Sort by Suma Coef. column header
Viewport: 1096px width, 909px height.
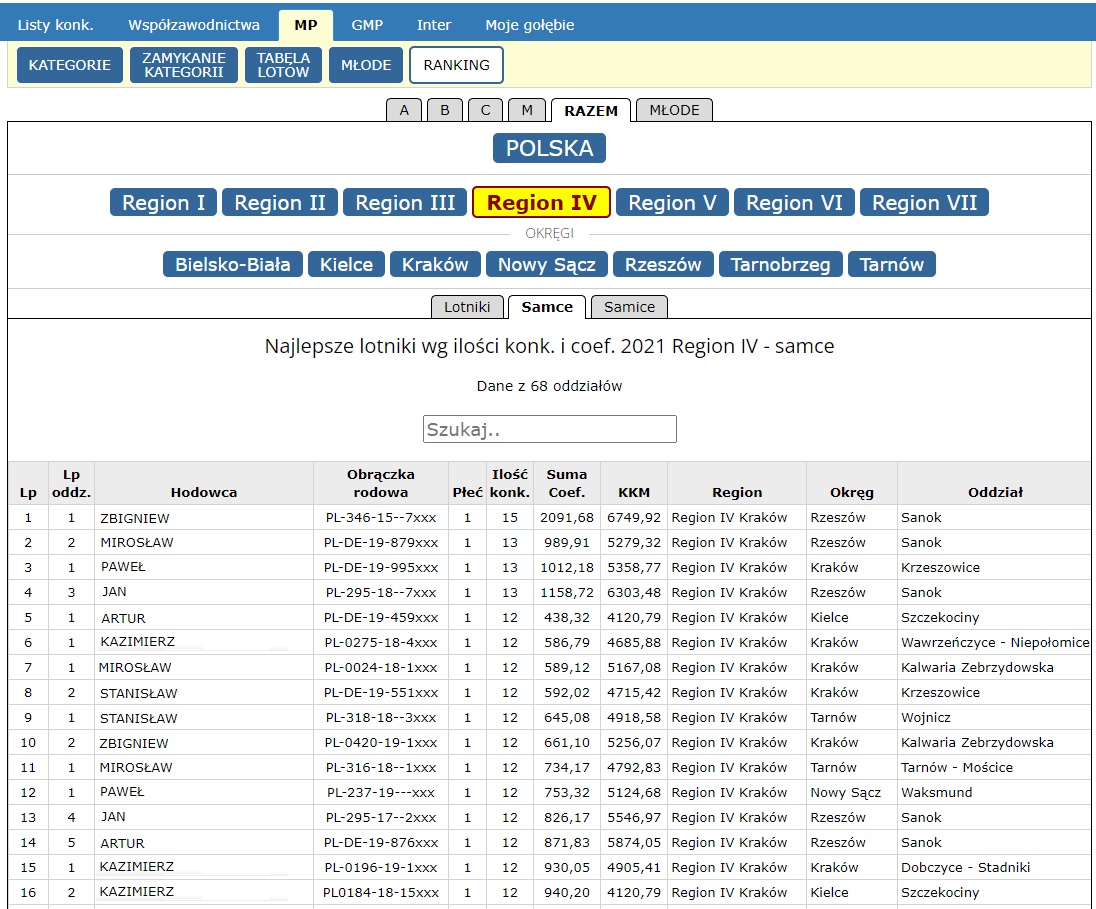click(x=567, y=483)
